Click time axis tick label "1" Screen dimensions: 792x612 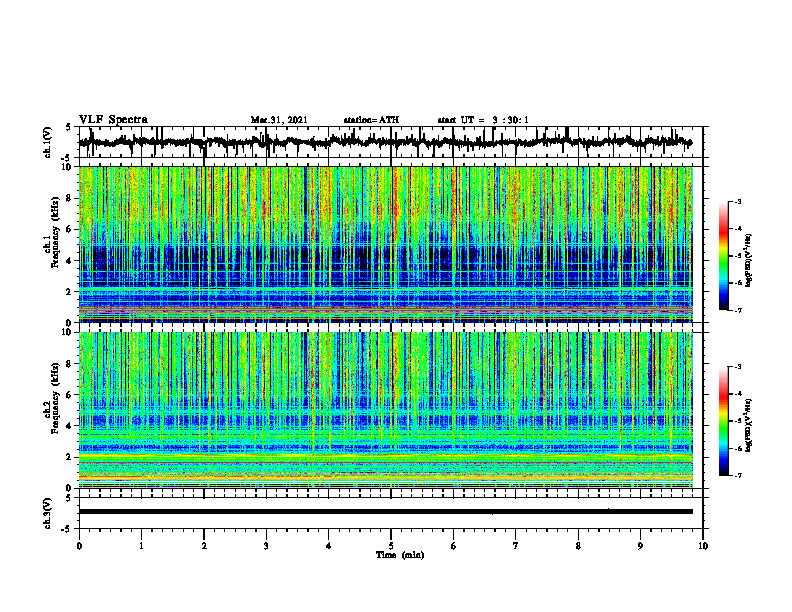141,546
